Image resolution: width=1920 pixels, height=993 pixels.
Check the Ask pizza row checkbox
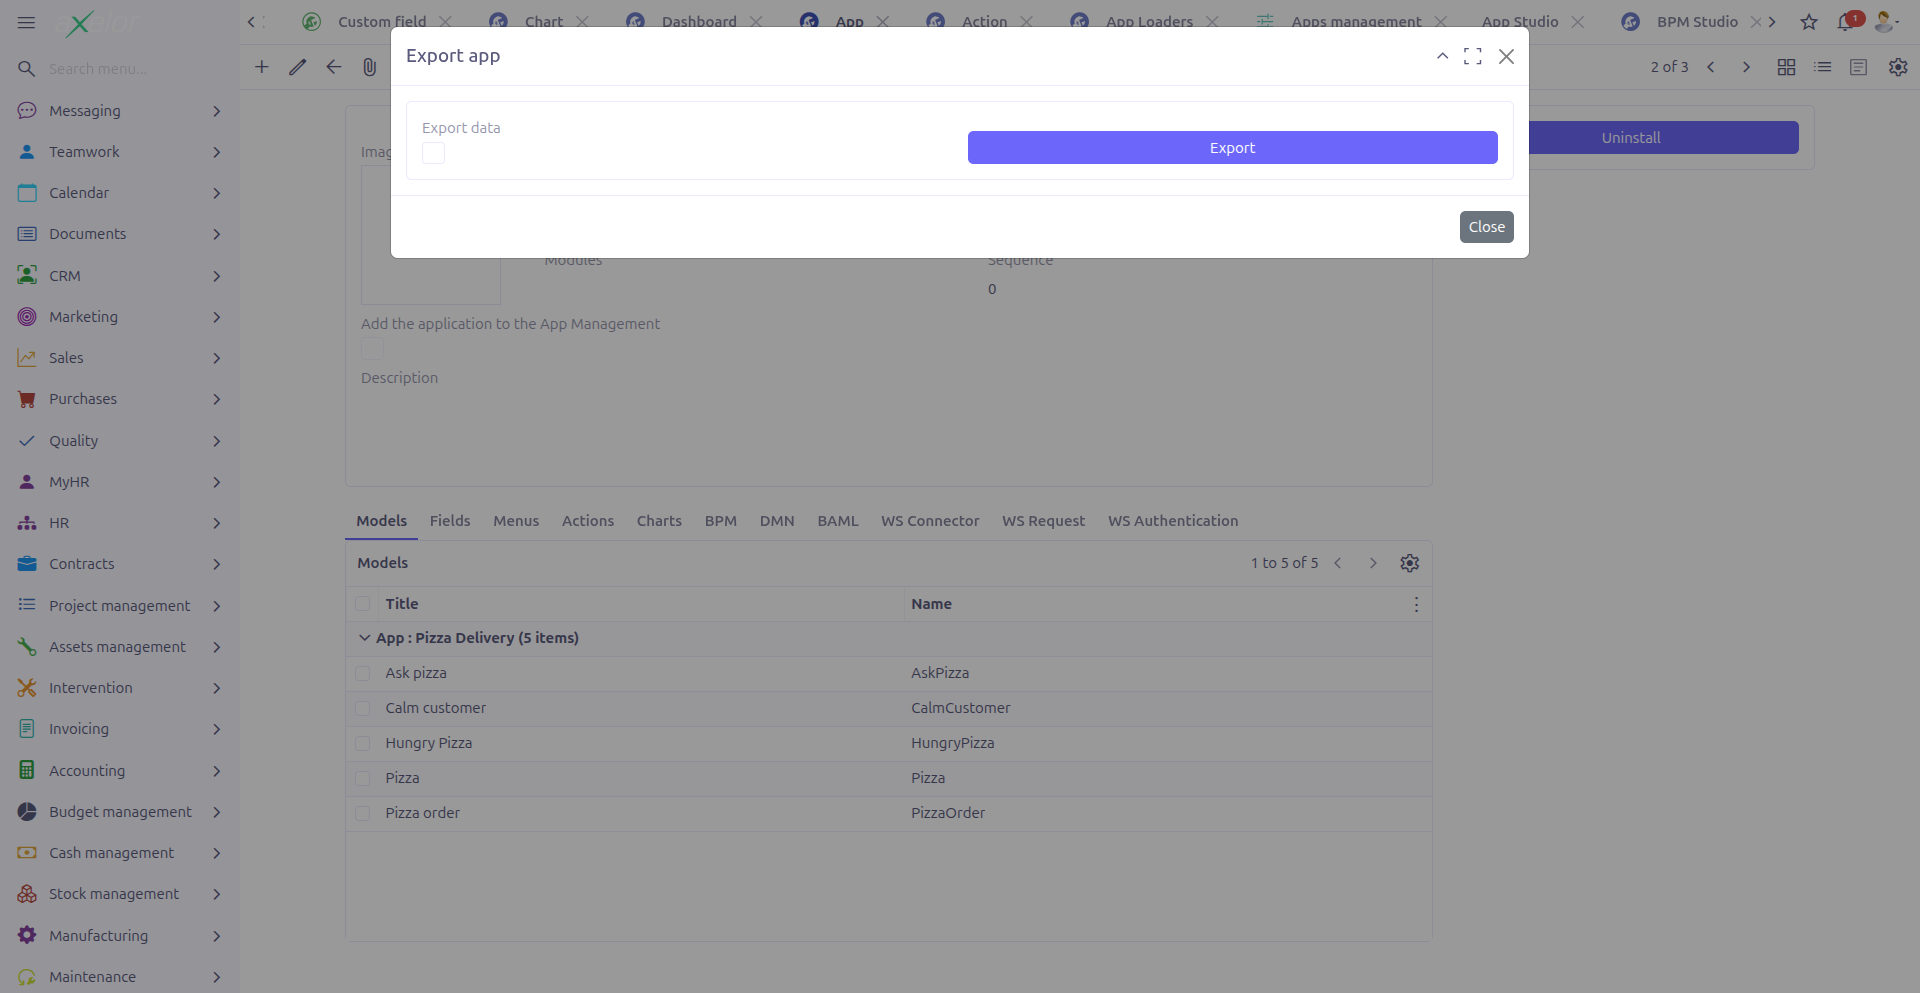click(x=363, y=673)
